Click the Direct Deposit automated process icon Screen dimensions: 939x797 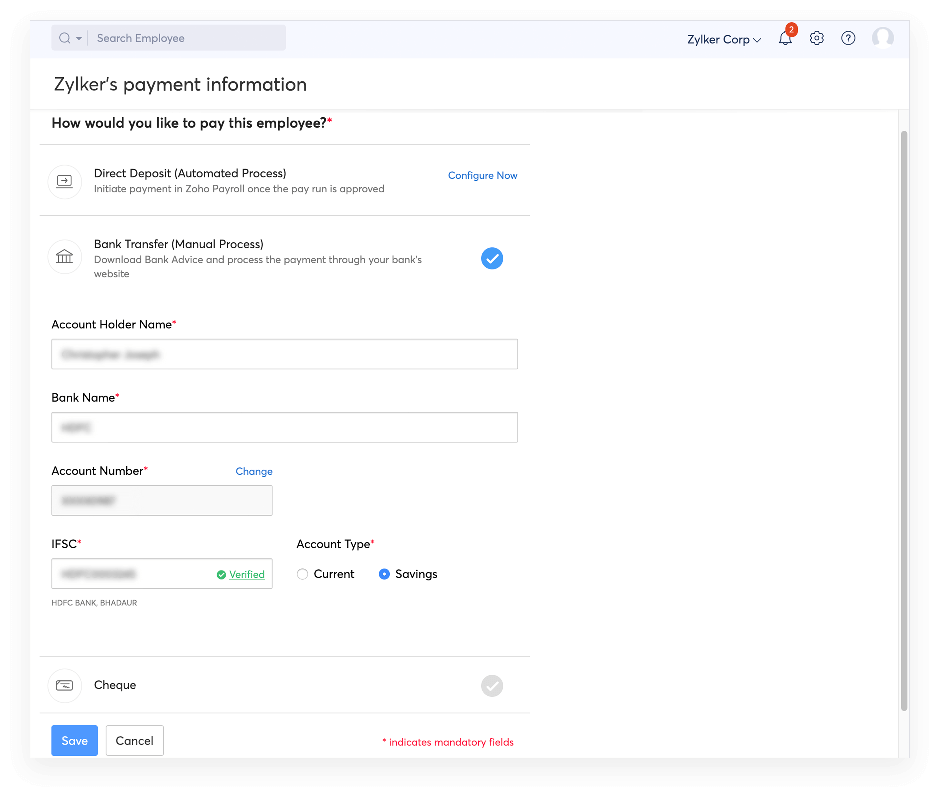(64, 181)
